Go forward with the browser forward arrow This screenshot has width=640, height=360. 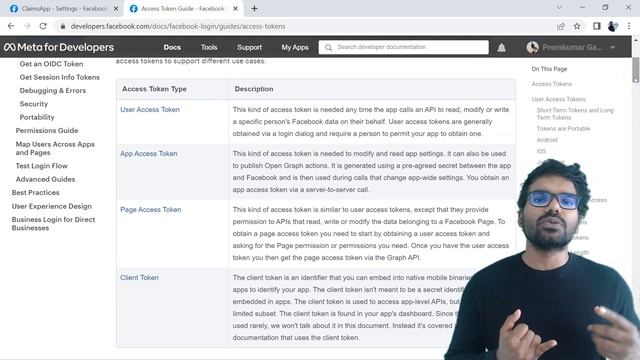[27, 26]
